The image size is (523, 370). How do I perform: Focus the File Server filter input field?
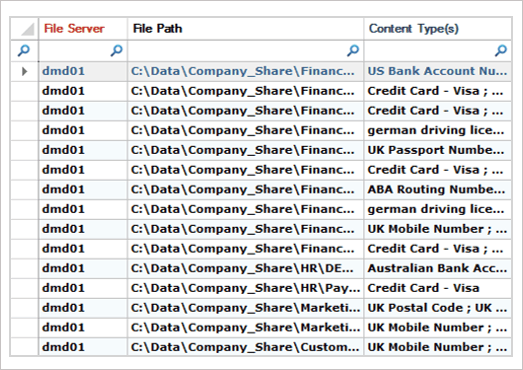(83, 51)
